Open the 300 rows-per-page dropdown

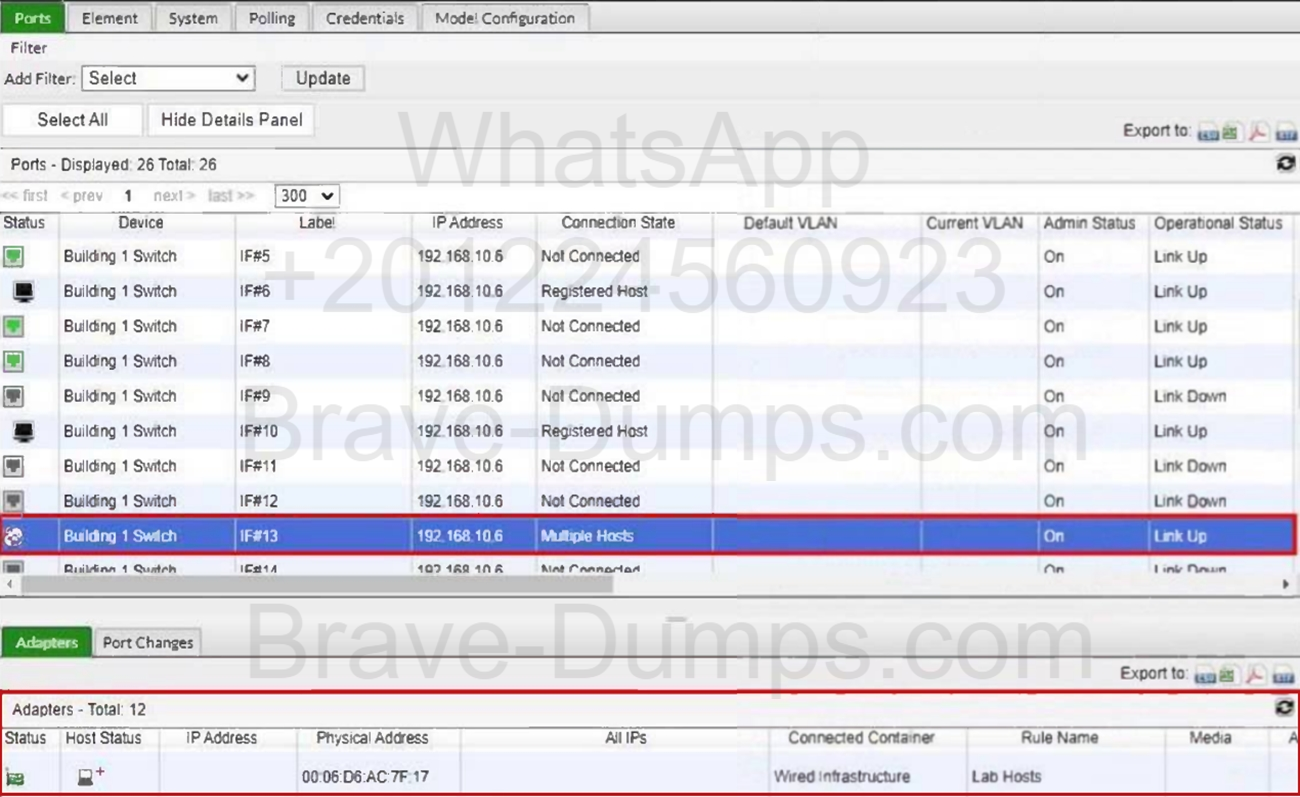tap(307, 196)
